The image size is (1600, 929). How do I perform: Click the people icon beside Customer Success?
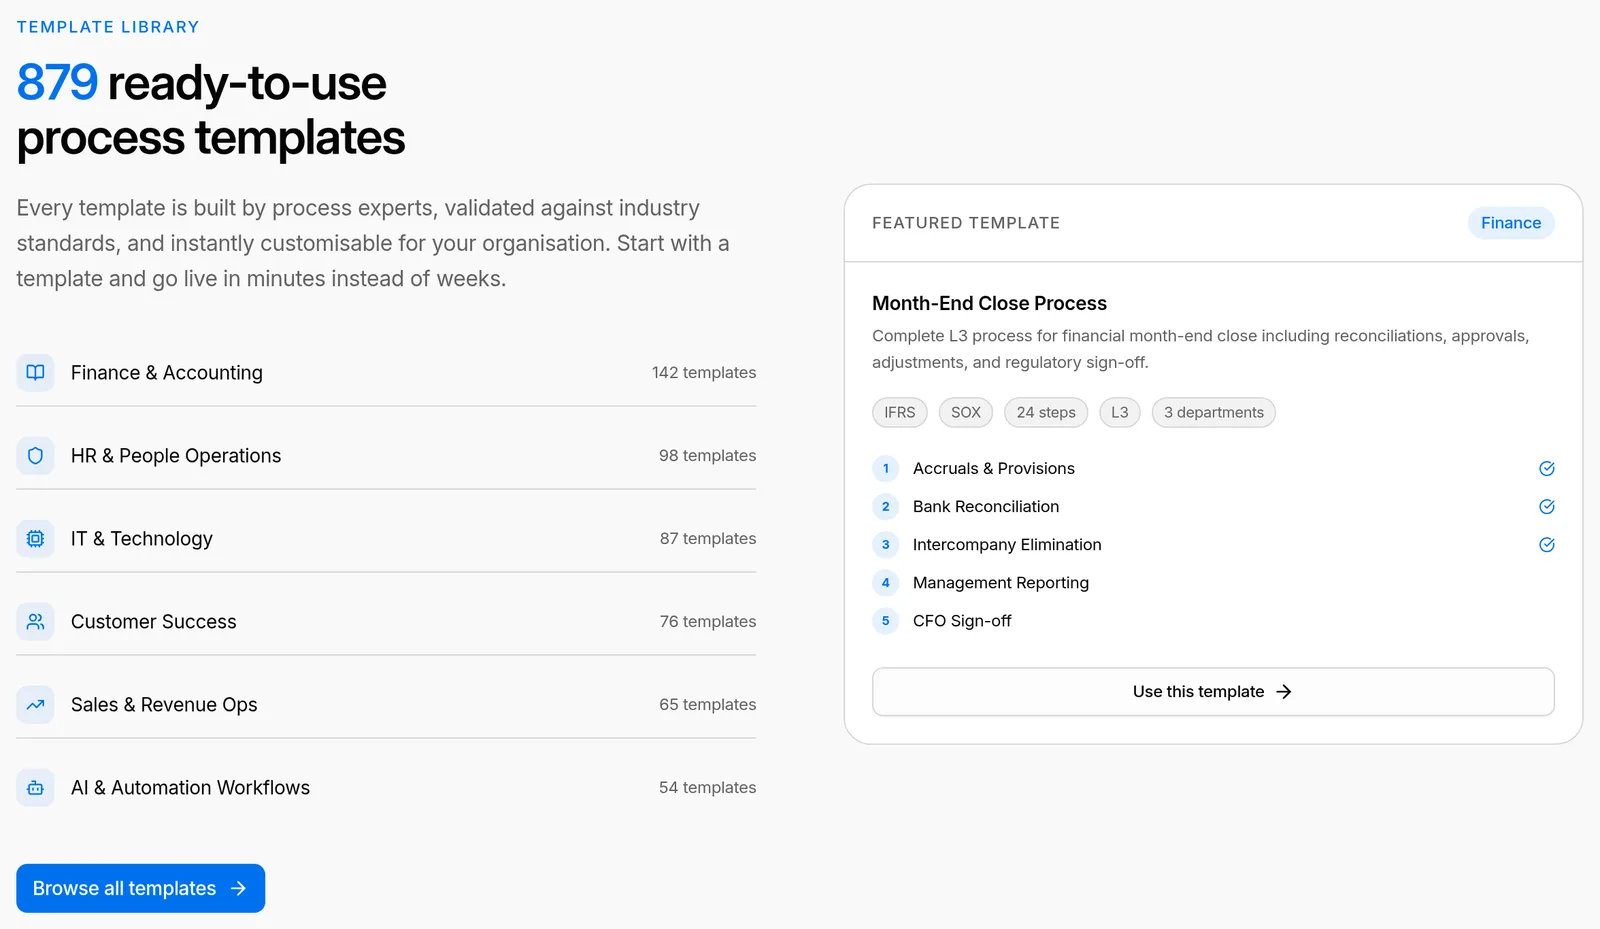pos(35,621)
